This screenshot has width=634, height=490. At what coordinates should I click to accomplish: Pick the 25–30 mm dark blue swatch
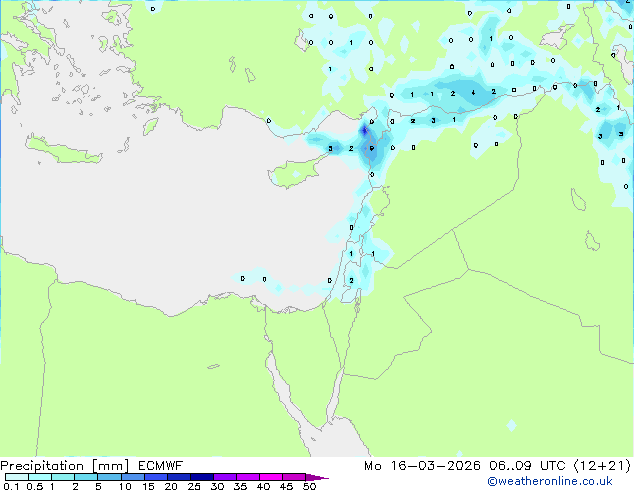[202, 477]
